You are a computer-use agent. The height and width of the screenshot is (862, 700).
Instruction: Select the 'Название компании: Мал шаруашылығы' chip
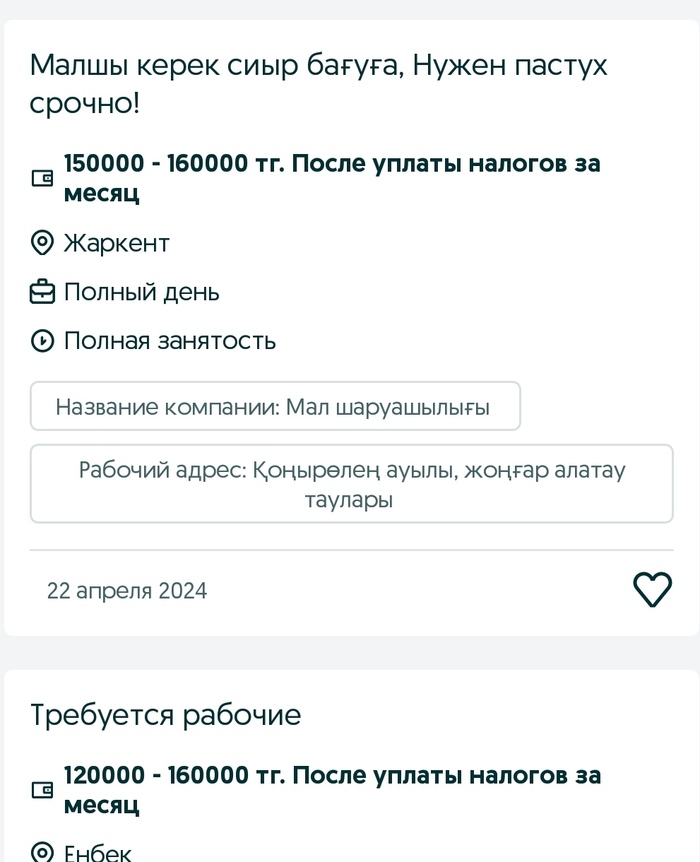(275, 407)
